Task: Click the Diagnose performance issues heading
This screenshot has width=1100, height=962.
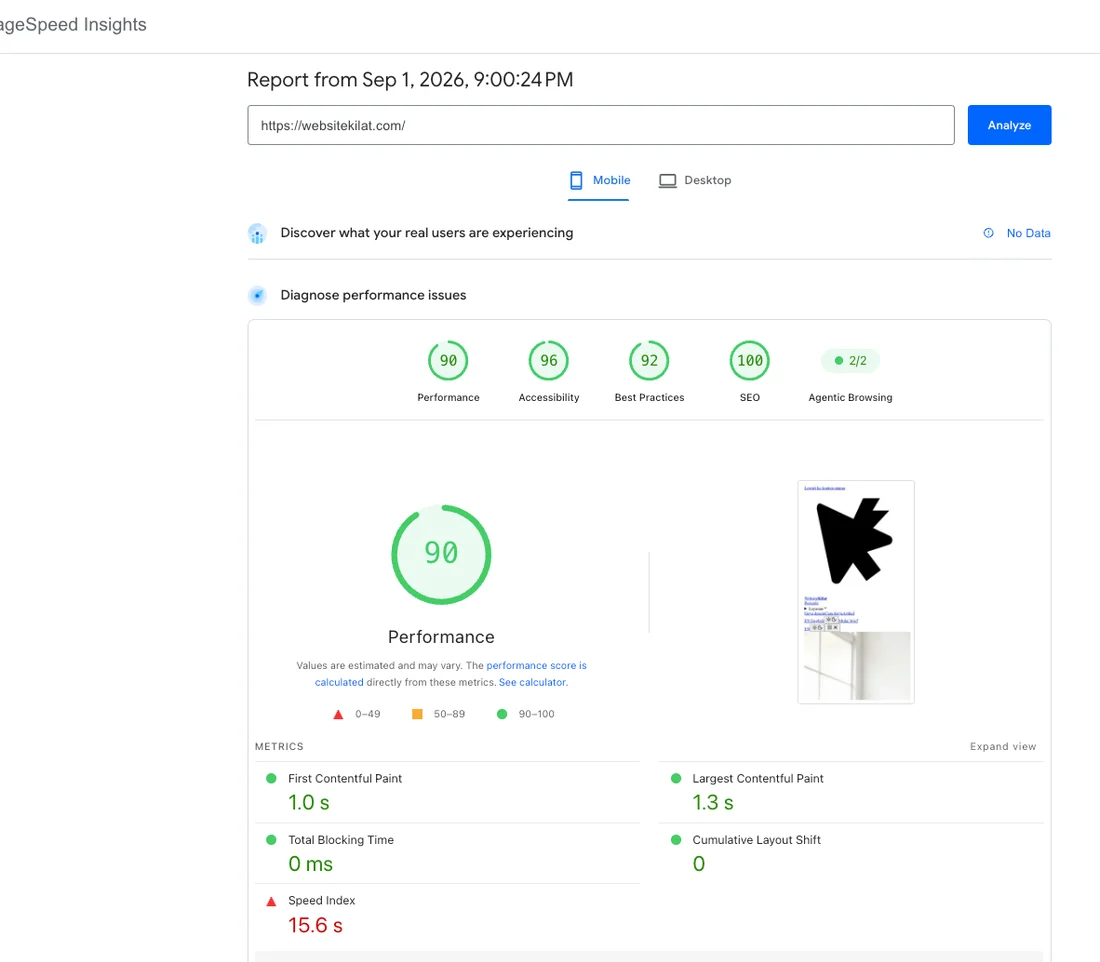Action: click(x=373, y=295)
